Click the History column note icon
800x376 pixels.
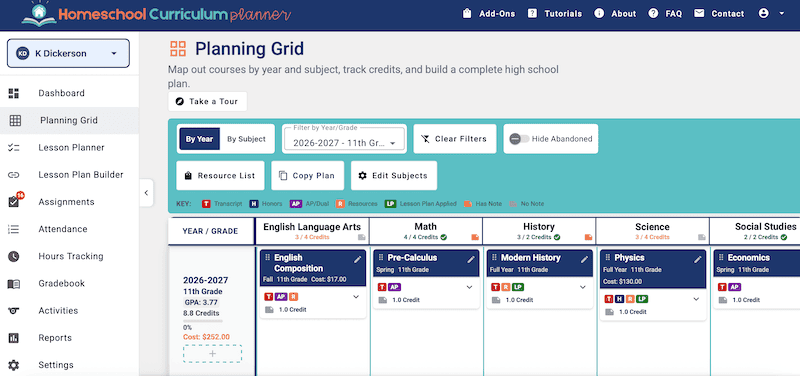pyautogui.click(x=588, y=237)
